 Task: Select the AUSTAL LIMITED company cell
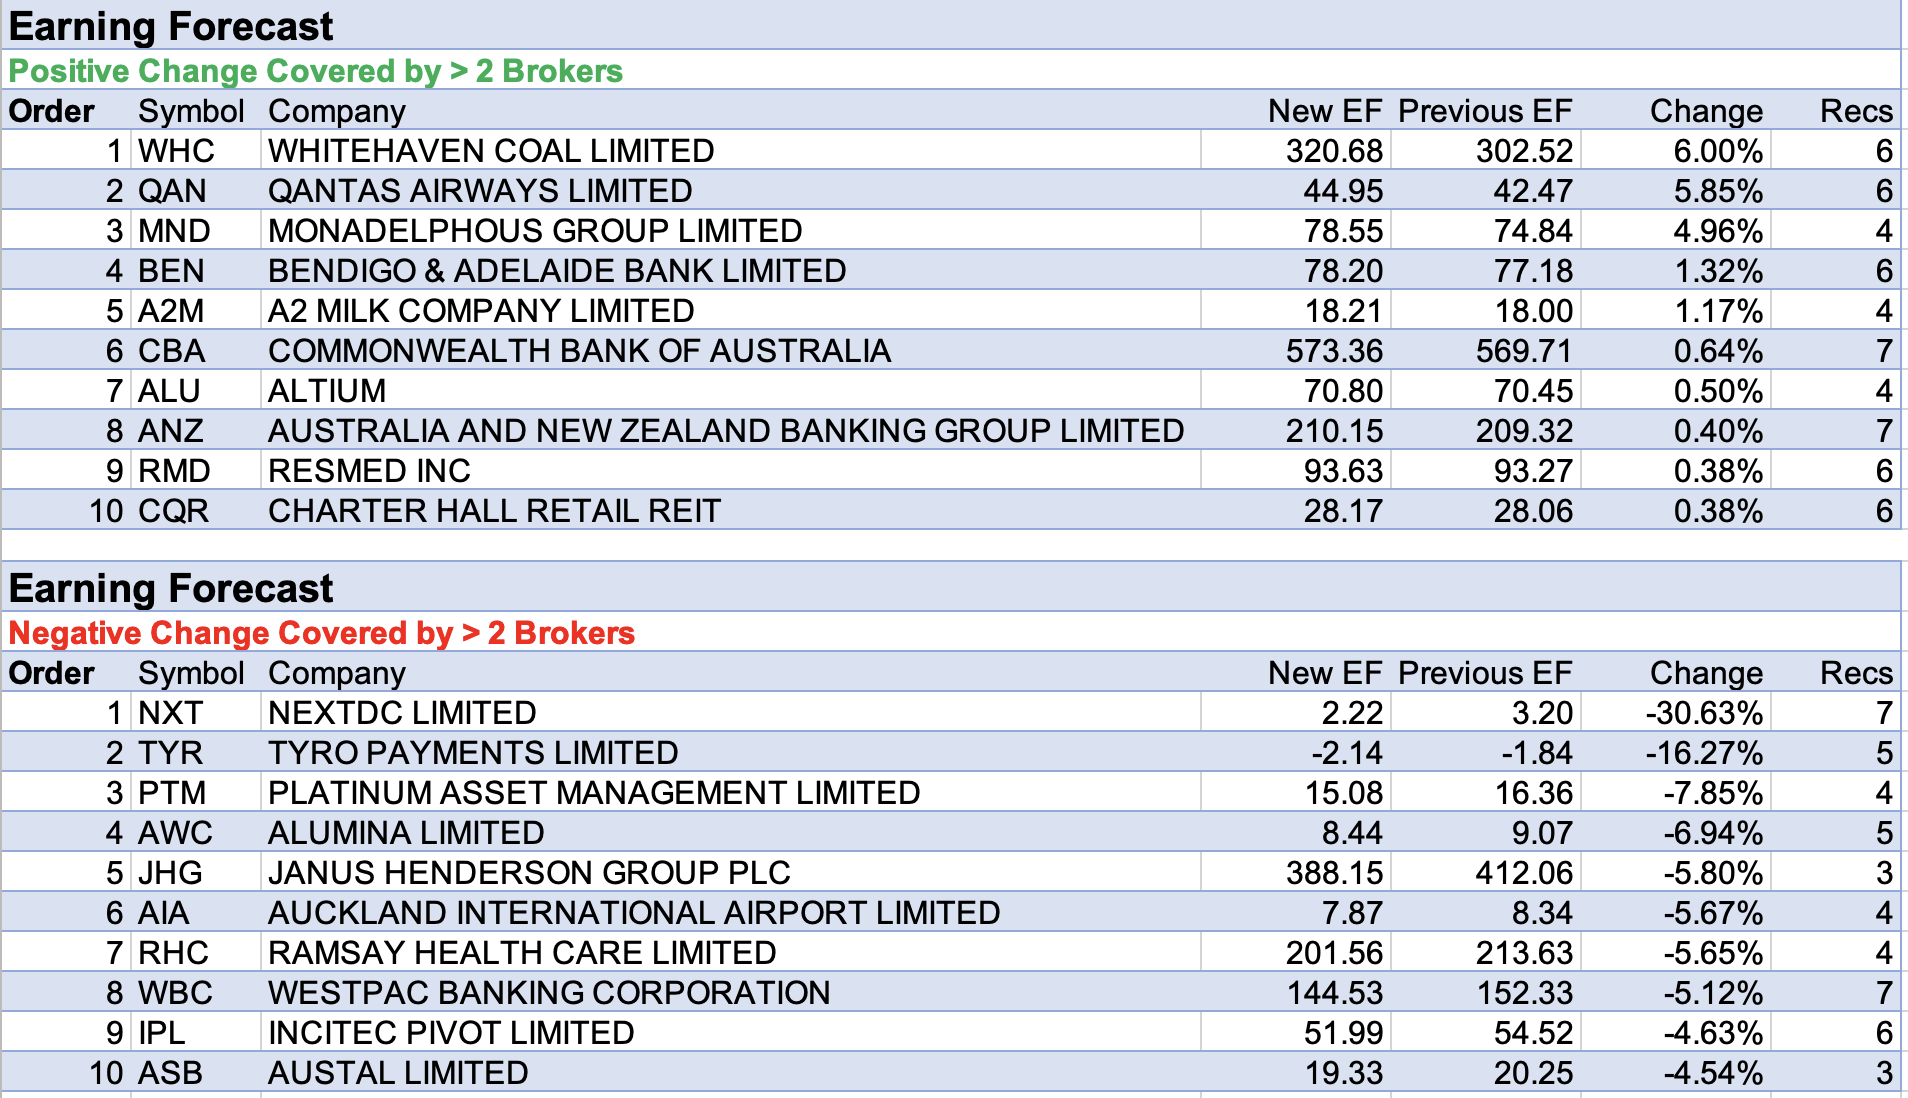398,1073
